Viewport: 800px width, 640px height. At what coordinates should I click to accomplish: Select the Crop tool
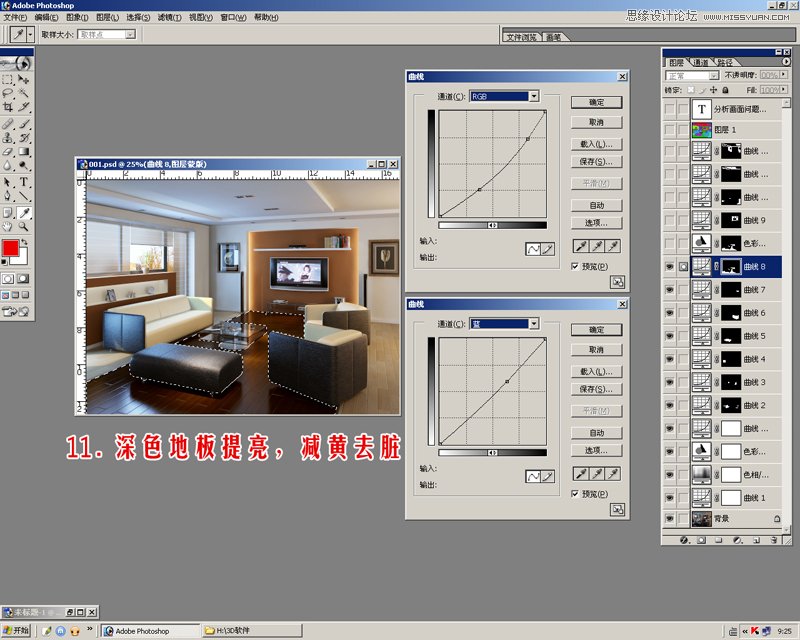8,107
